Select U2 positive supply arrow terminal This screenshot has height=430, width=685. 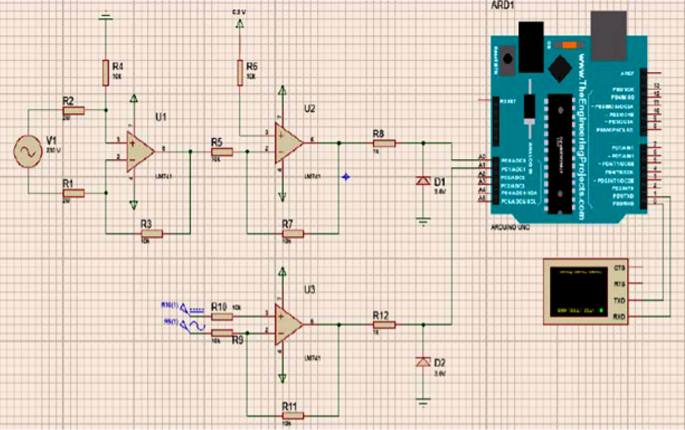tap(282, 90)
